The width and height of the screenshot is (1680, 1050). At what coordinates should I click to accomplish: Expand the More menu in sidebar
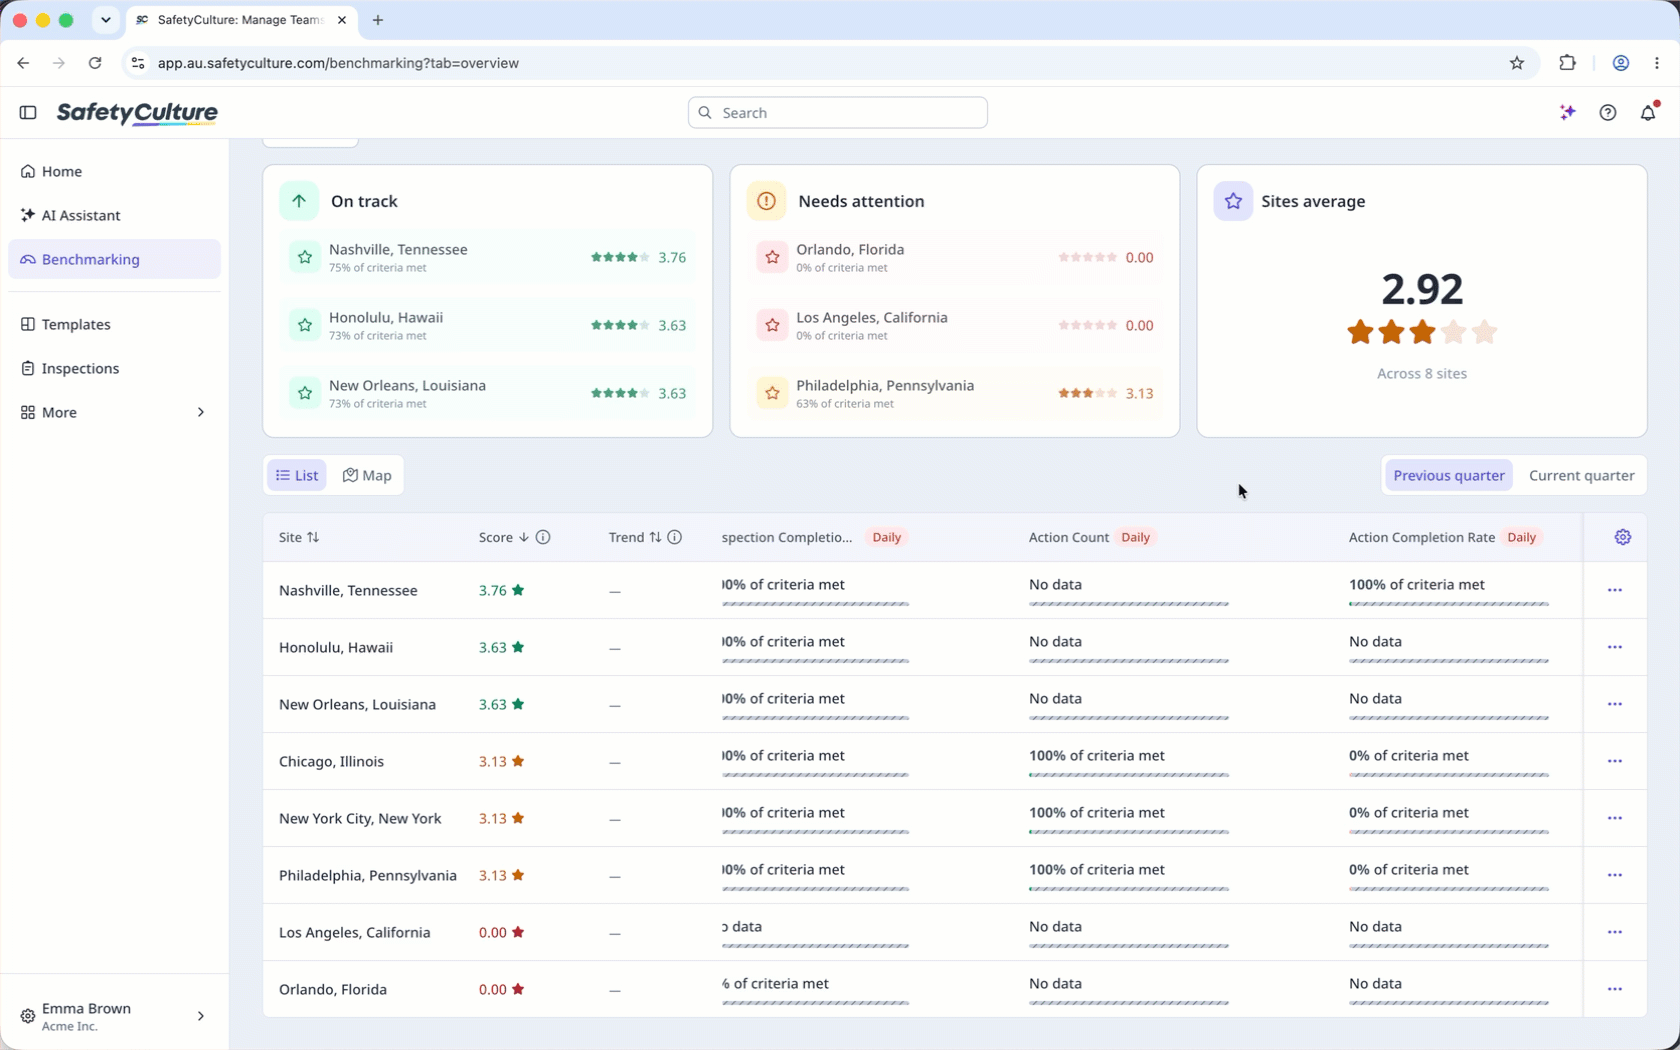(114, 412)
